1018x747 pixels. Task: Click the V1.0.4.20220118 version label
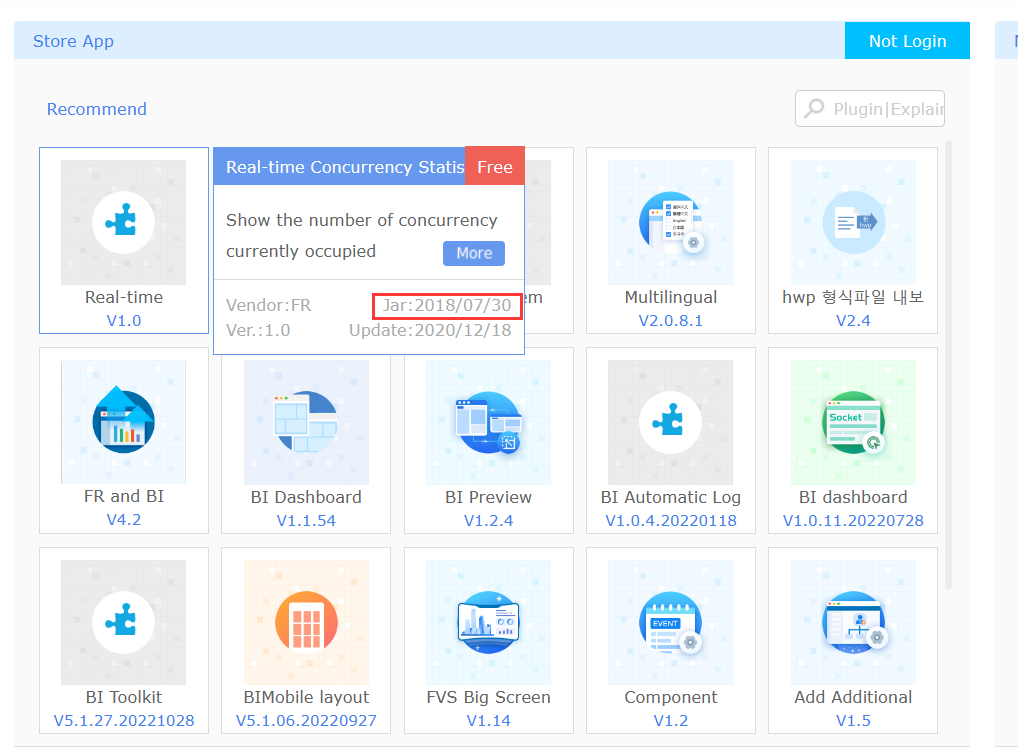pyautogui.click(x=671, y=520)
